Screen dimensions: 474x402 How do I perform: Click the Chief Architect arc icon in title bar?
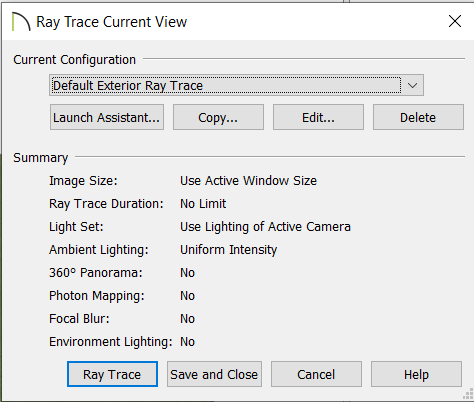[x=21, y=22]
